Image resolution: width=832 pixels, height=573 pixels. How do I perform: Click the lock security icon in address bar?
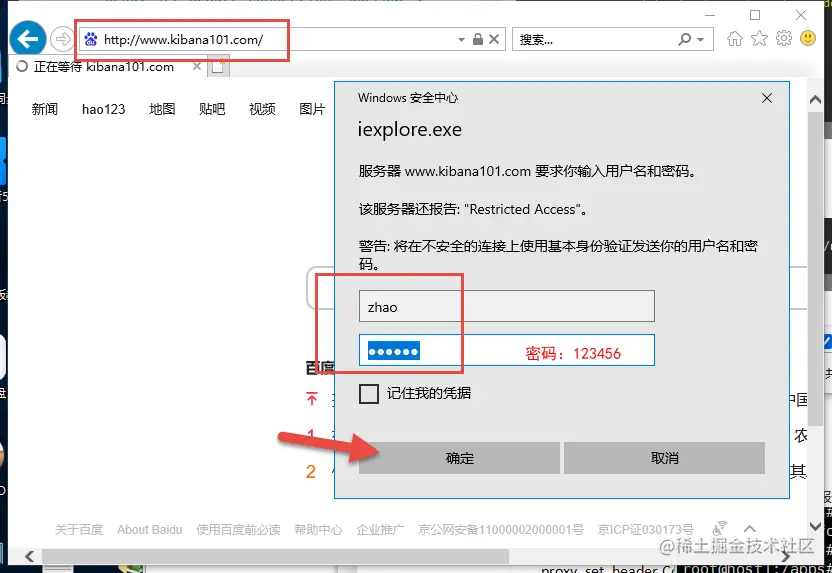478,39
